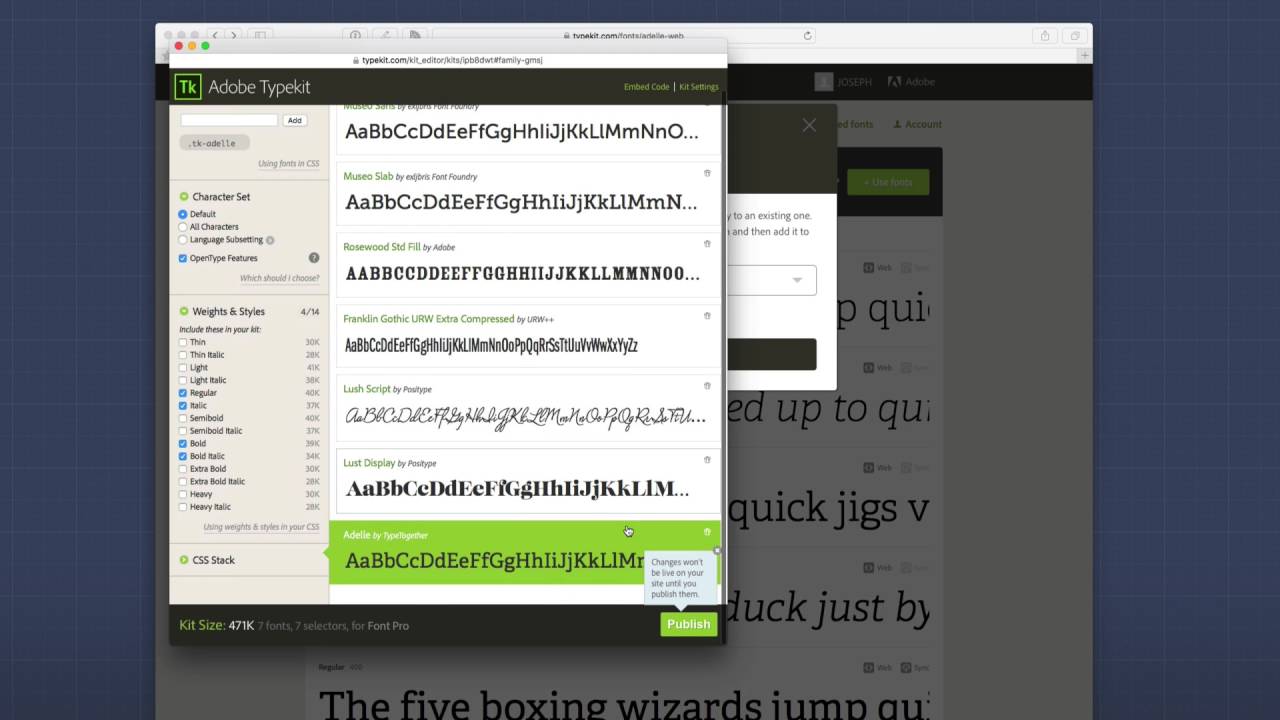This screenshot has width=1280, height=720.
Task: Remove Lush Script via its trash icon
Action: point(707,386)
